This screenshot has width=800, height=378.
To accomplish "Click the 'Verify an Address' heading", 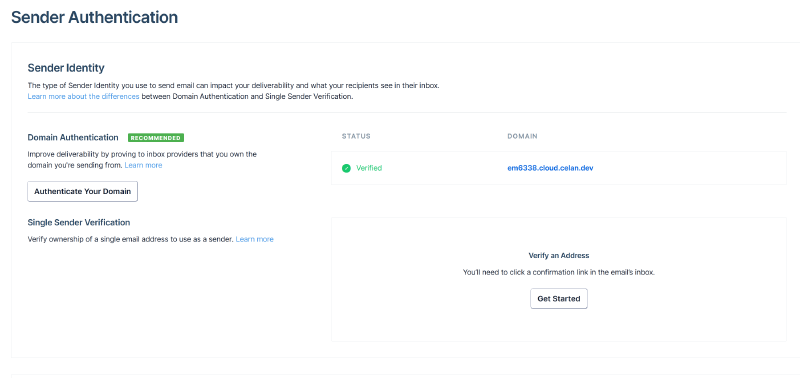I will (559, 255).
